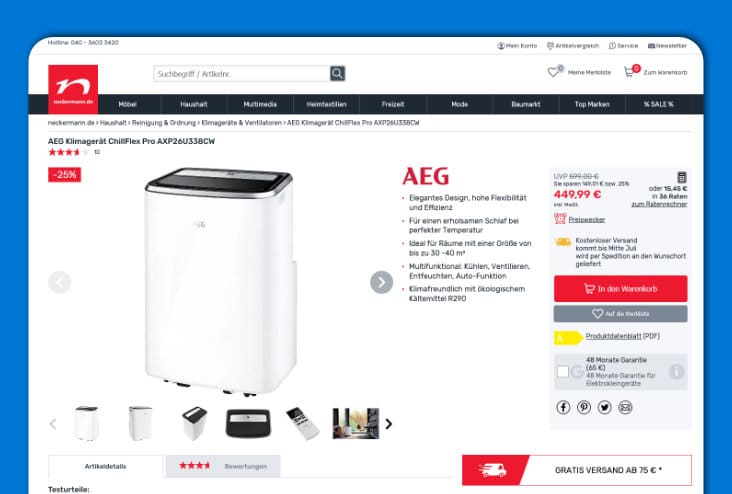This screenshot has width=732, height=494.
Task: Click the heart icon for Meine Merkliste
Action: 553,72
